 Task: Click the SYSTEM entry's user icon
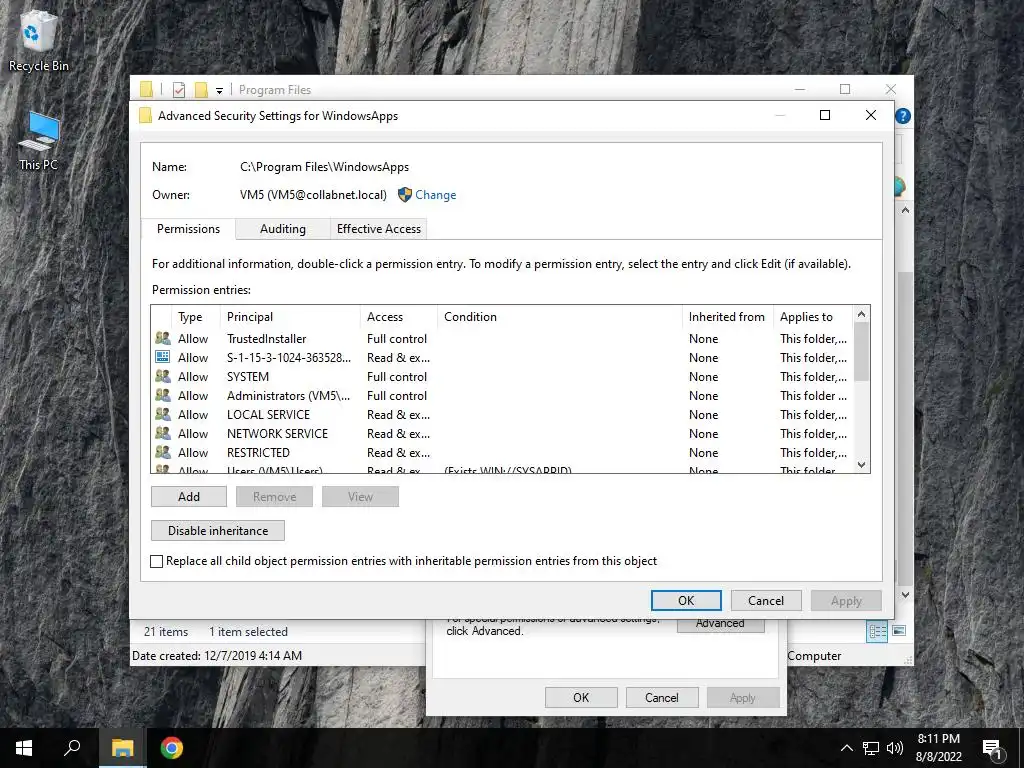pos(163,376)
